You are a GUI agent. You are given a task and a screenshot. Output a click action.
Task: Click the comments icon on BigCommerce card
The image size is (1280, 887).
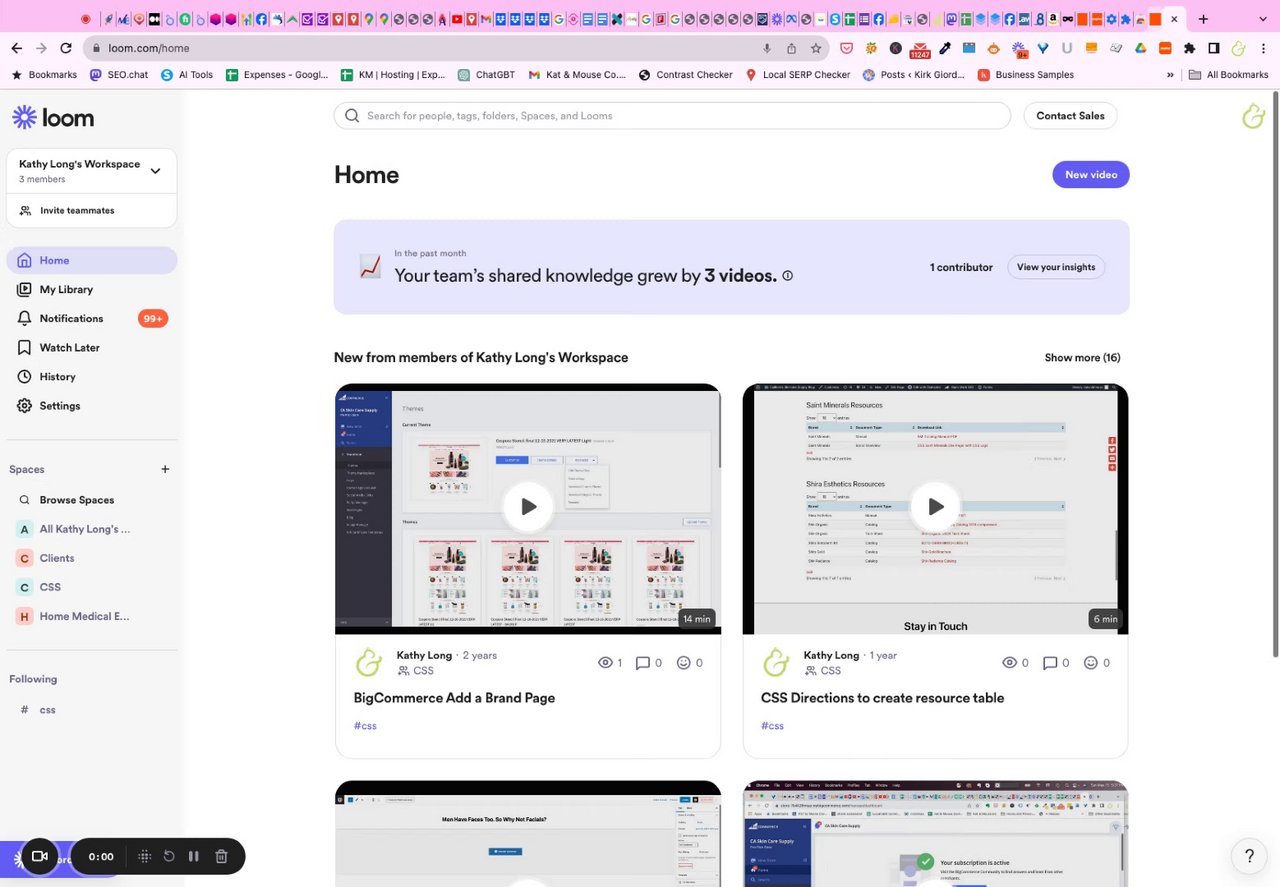point(643,662)
